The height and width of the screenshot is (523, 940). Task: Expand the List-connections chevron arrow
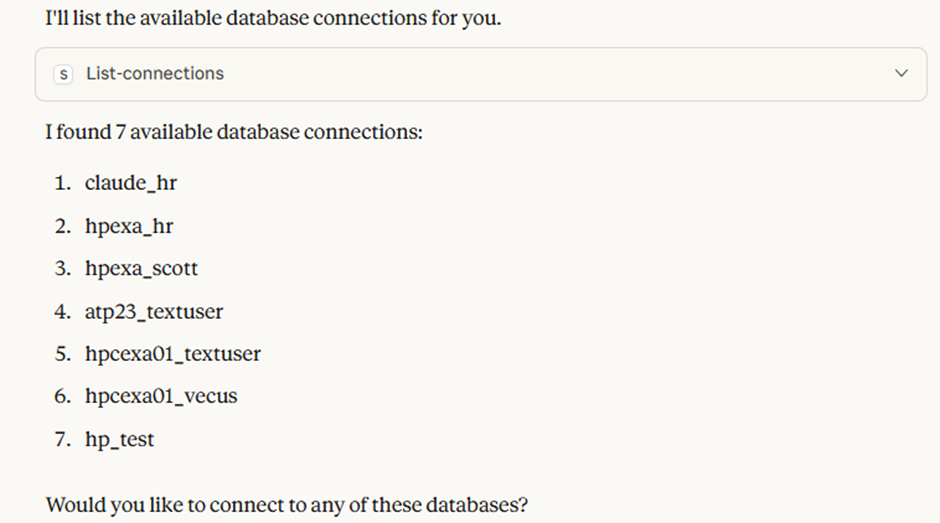[901, 74]
